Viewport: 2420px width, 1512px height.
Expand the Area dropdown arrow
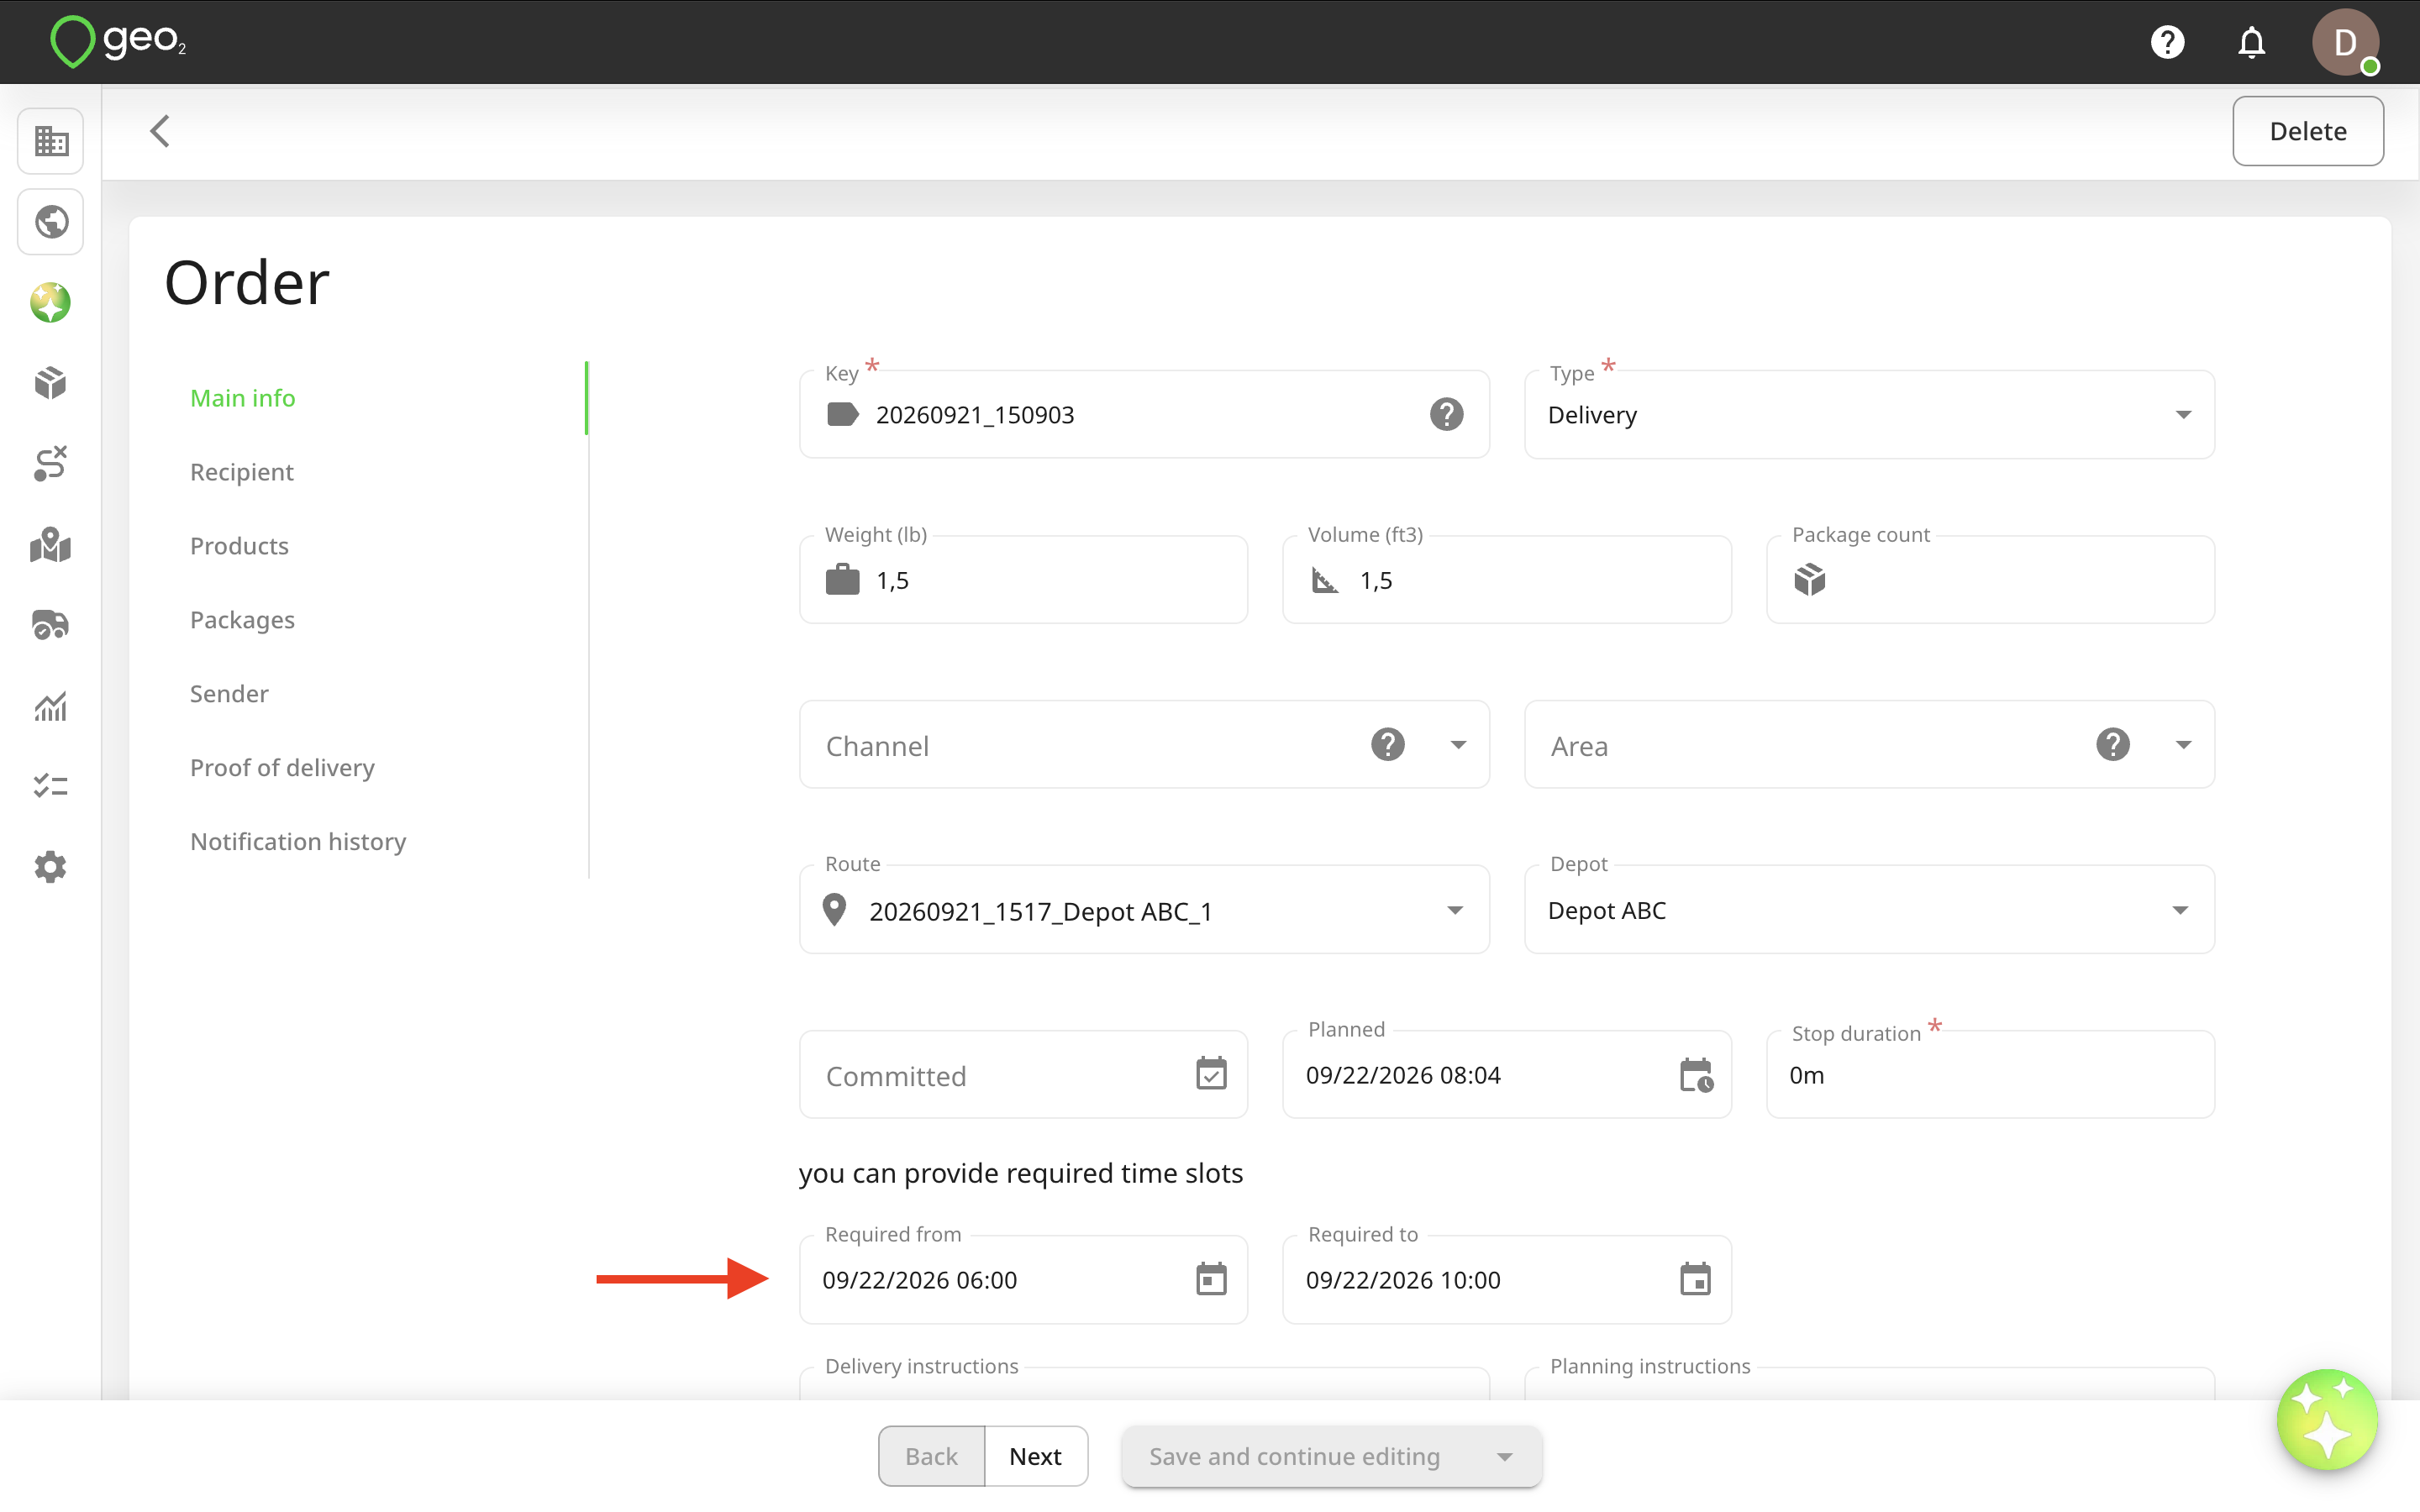2183,745
